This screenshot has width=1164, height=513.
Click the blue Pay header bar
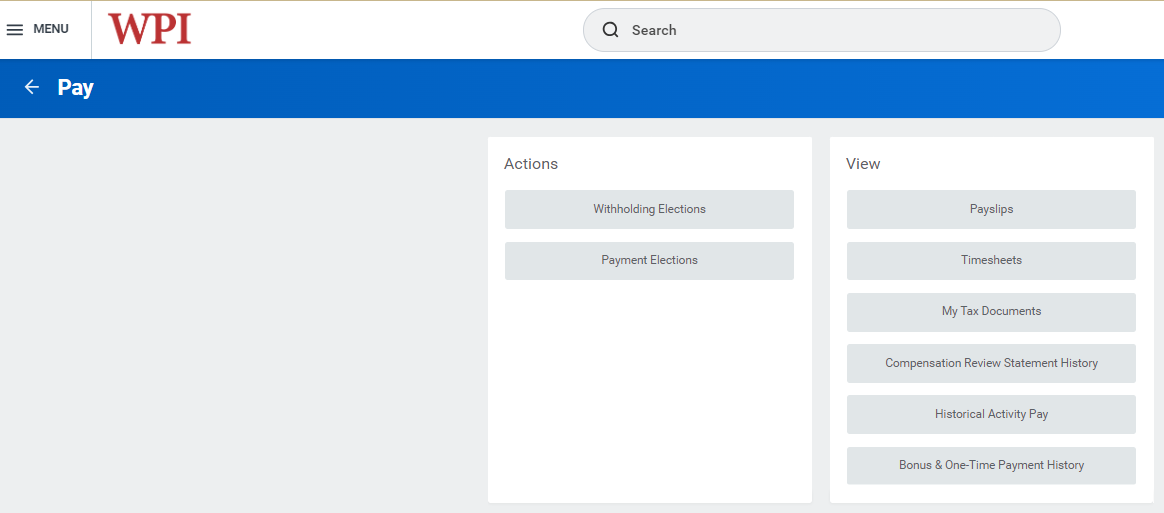pos(600,88)
